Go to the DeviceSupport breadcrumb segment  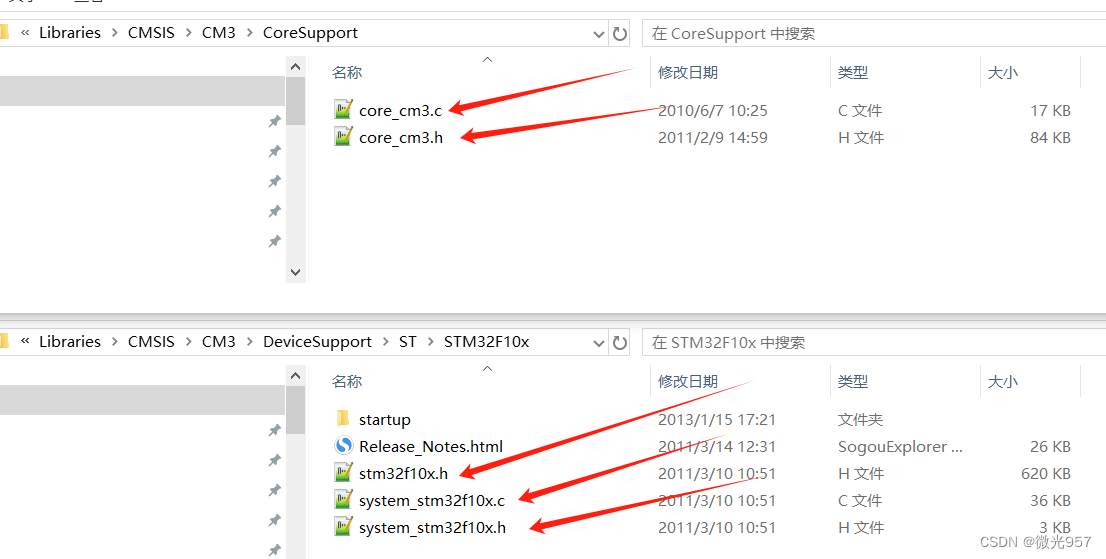click(x=317, y=342)
